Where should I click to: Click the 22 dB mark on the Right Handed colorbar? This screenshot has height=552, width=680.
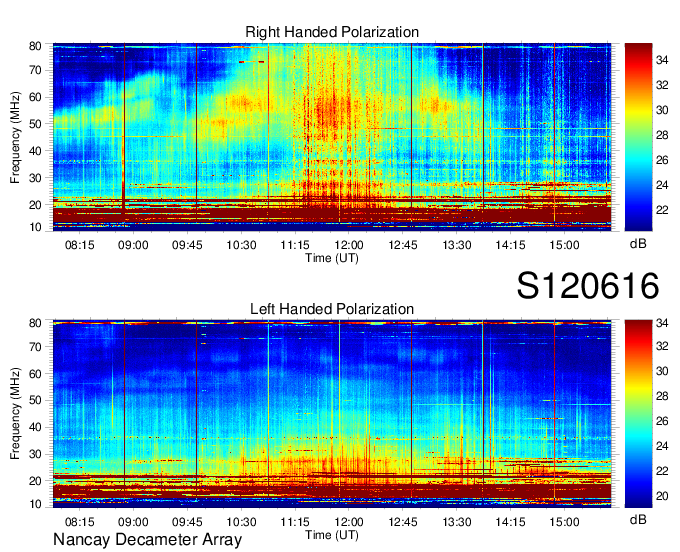662,210
